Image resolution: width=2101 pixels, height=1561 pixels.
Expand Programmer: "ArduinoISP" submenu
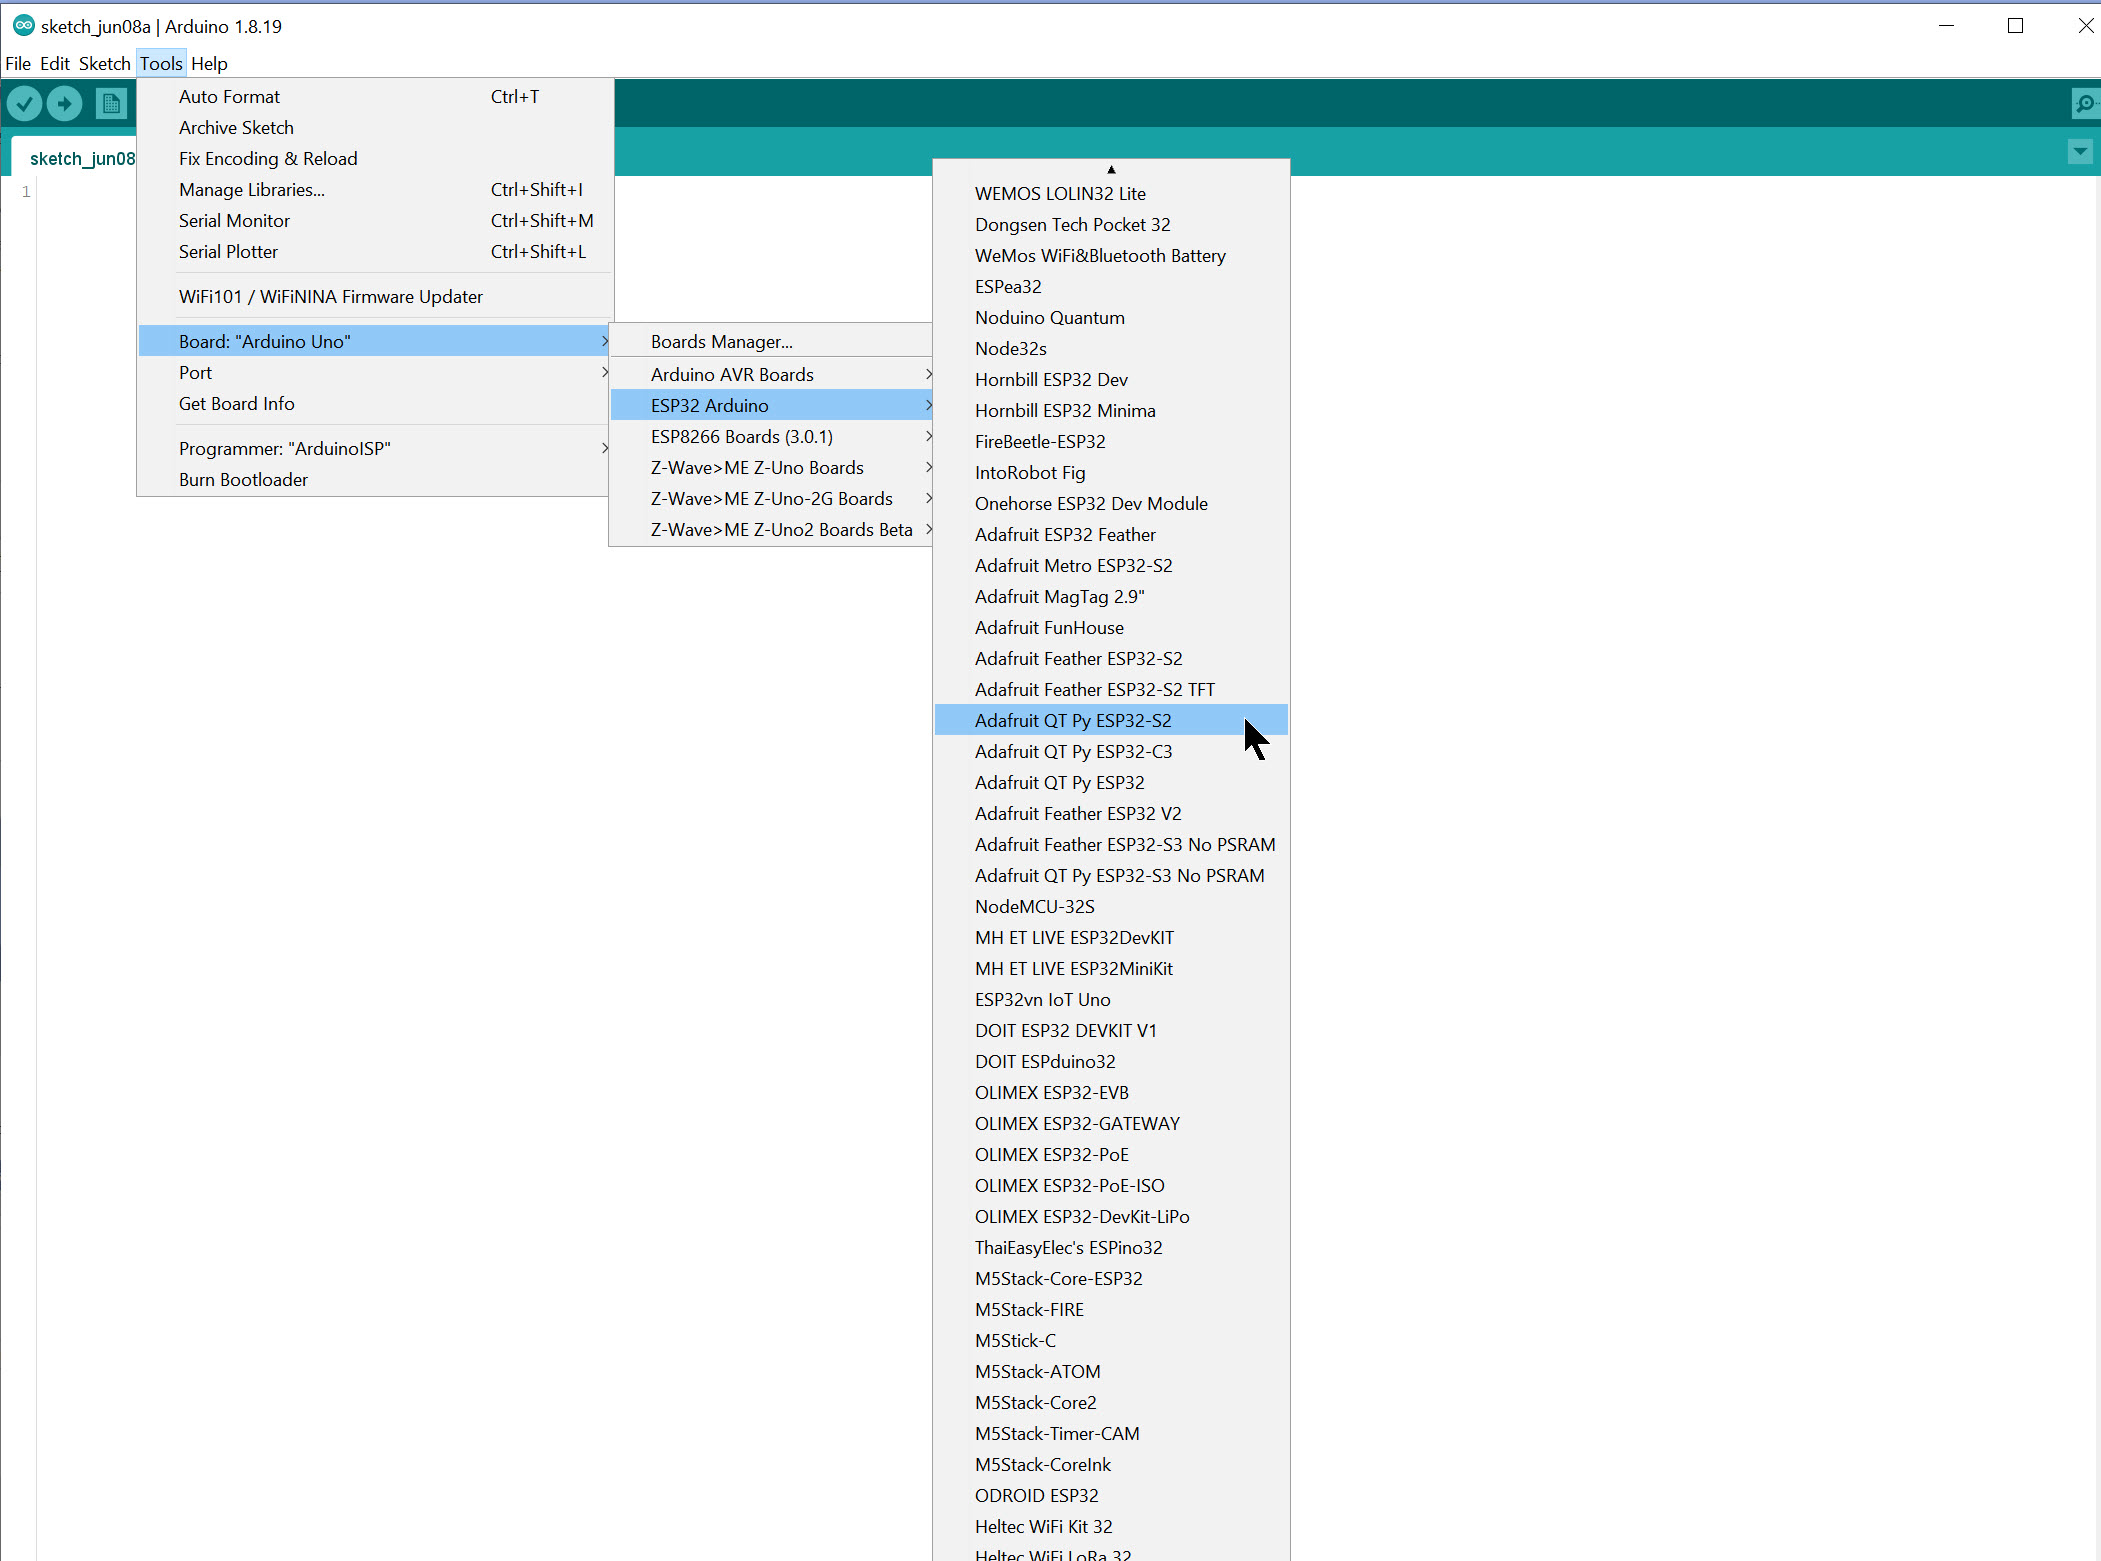(x=375, y=449)
